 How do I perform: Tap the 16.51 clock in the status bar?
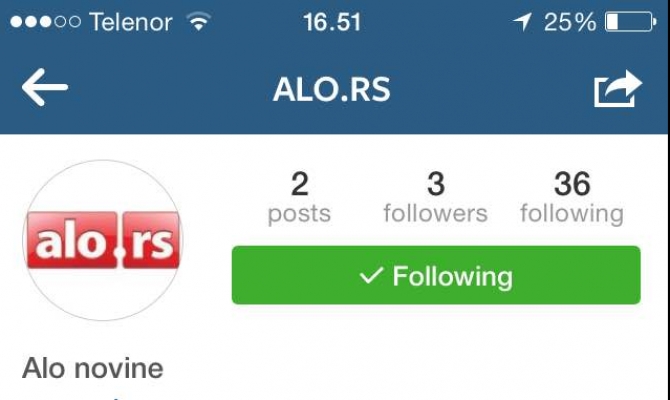click(x=332, y=22)
